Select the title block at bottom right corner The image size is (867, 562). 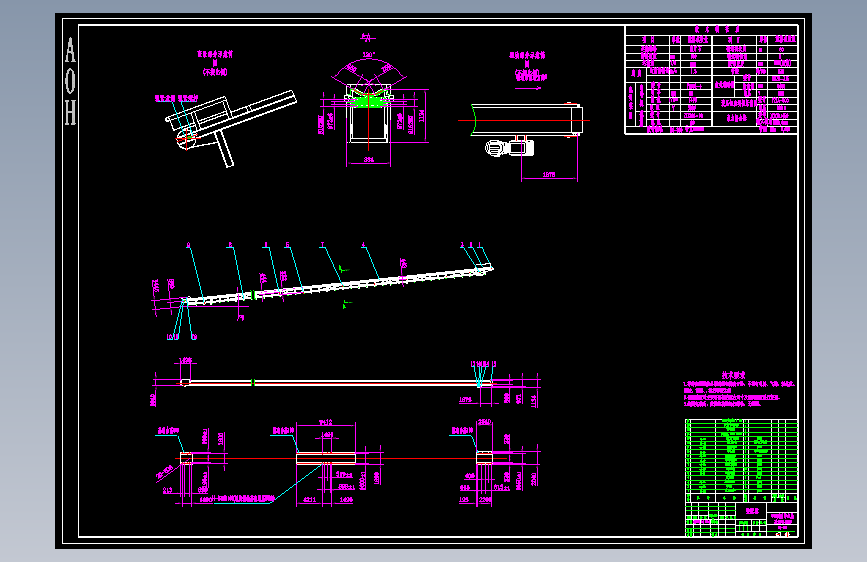pyautogui.click(x=741, y=519)
